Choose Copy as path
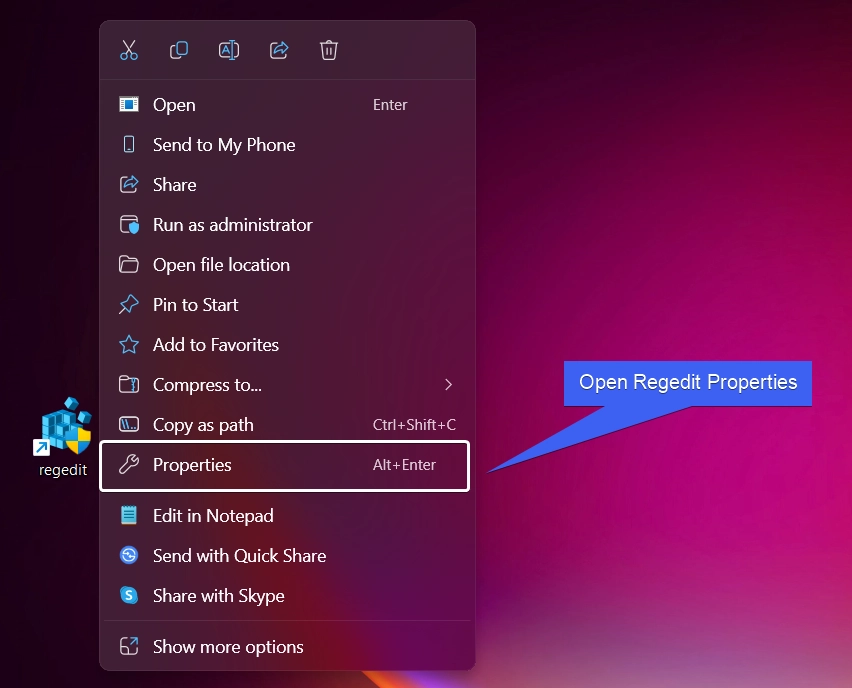Screen dimensions: 852x688 (287, 424)
